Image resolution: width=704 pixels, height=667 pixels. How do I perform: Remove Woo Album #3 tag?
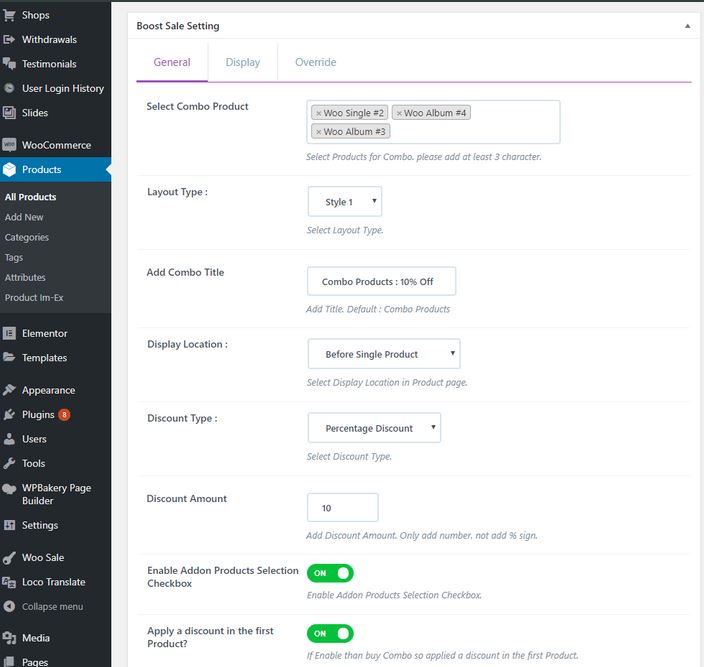[318, 132]
